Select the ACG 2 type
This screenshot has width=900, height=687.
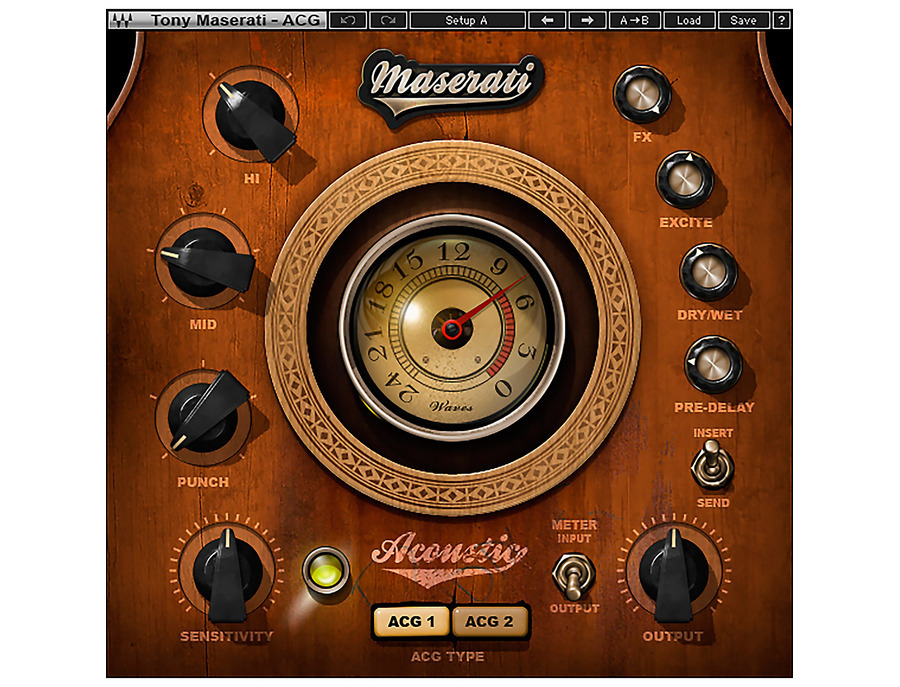tap(489, 622)
